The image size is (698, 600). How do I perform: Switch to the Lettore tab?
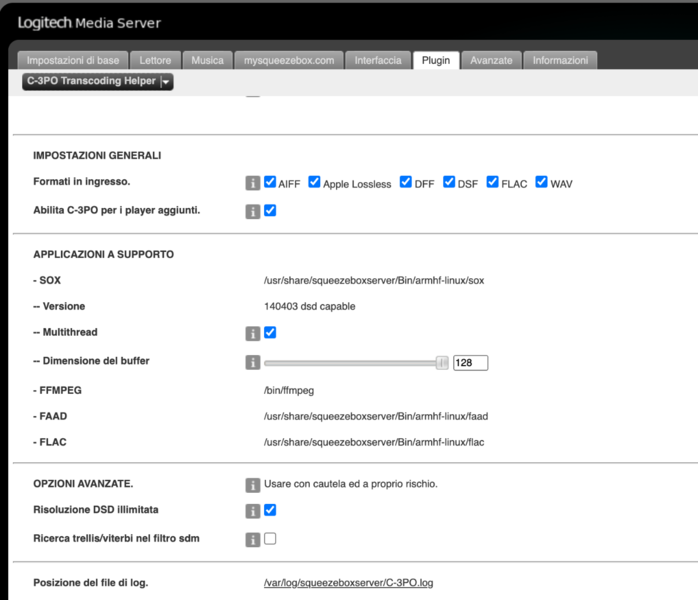[155, 60]
